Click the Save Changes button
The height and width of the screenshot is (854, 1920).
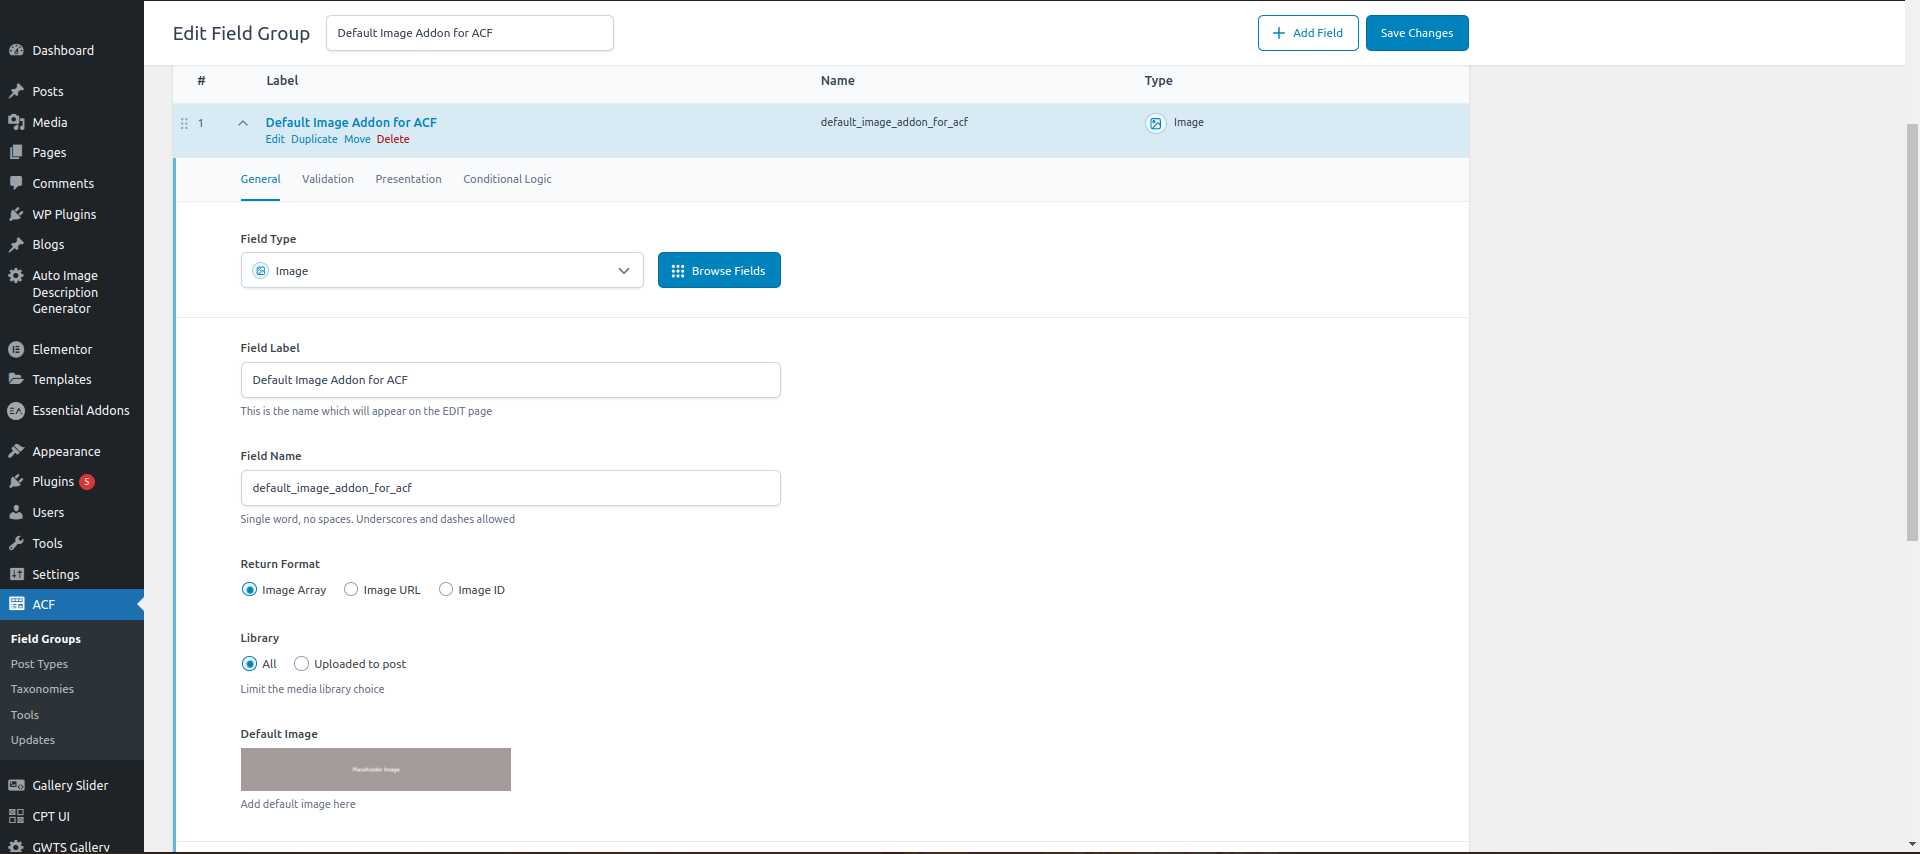(1417, 33)
